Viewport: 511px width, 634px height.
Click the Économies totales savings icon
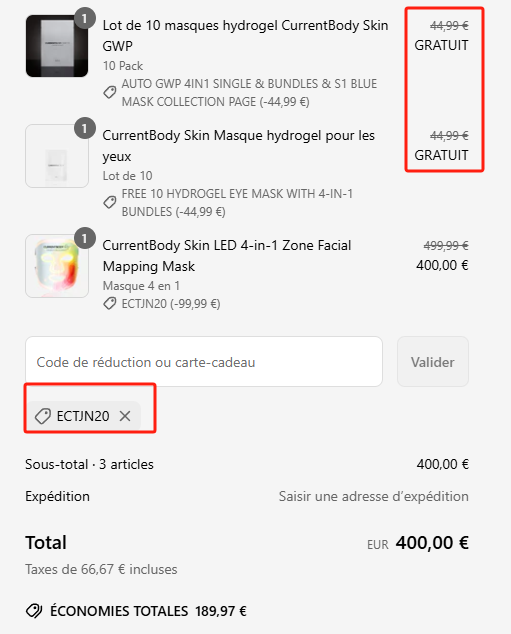[34, 611]
